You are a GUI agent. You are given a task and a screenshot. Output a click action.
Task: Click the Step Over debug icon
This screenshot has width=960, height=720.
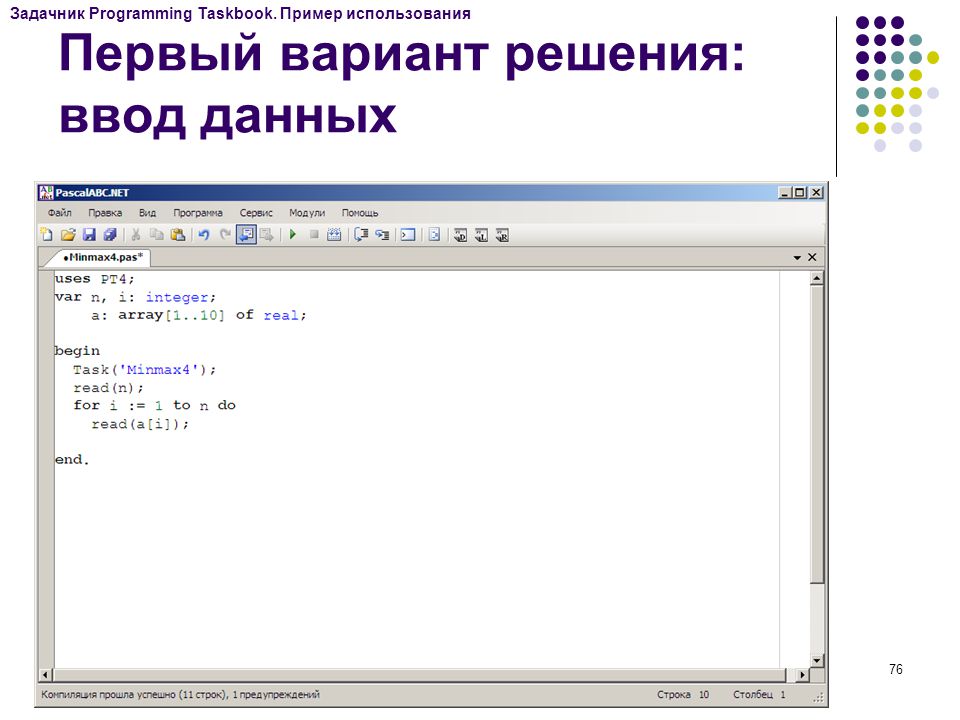click(x=361, y=235)
